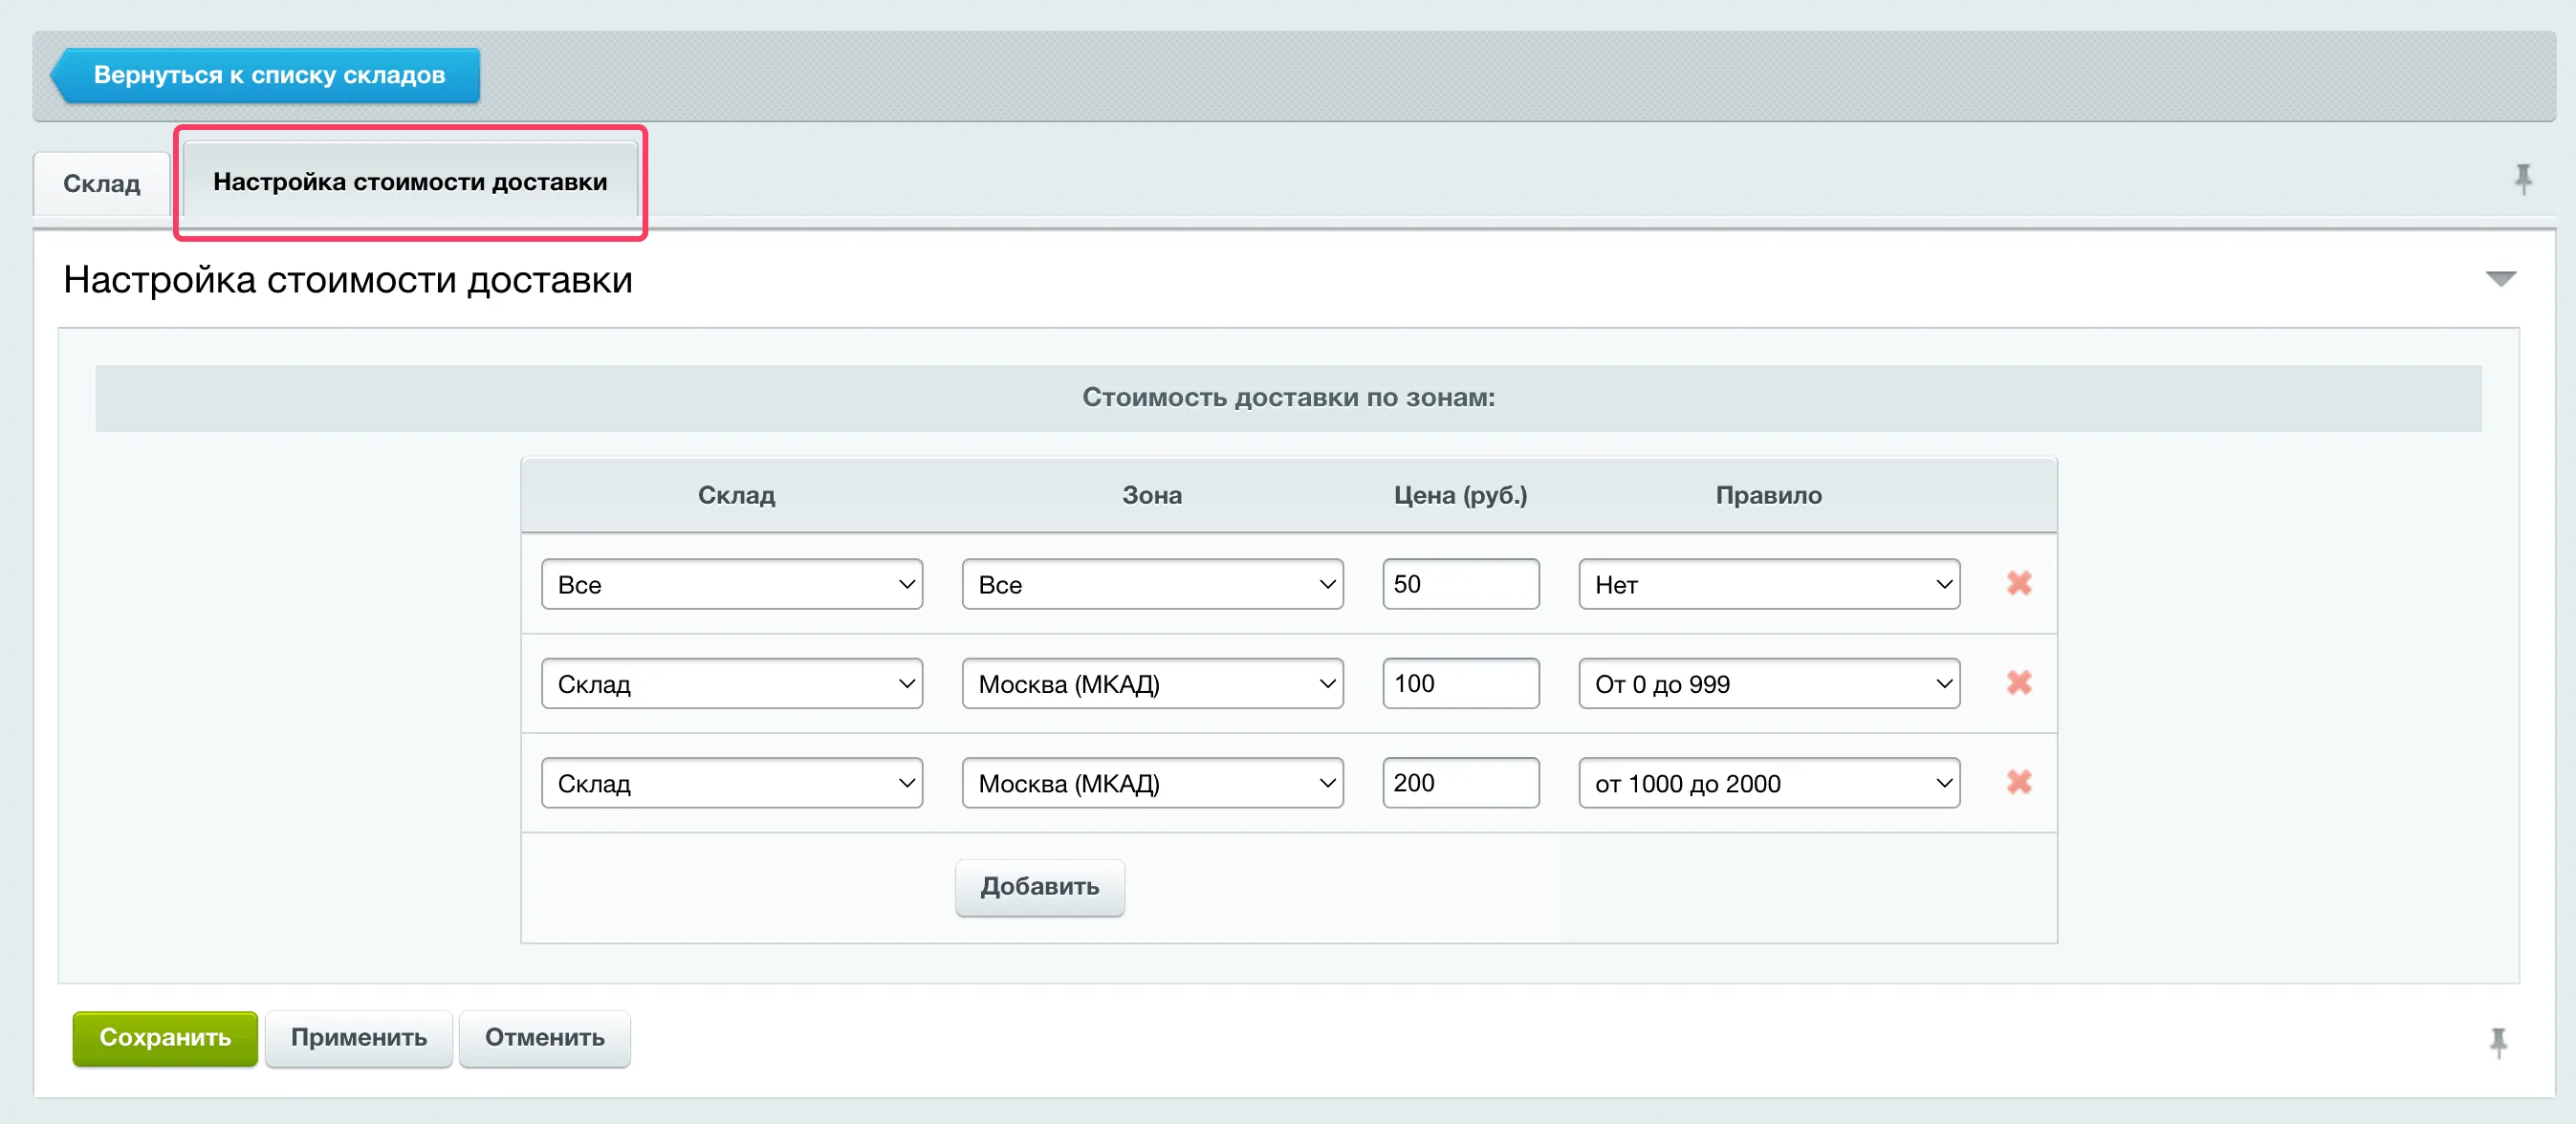The image size is (2576, 1124).
Task: Click the Добавить button
Action: [x=1039, y=887]
